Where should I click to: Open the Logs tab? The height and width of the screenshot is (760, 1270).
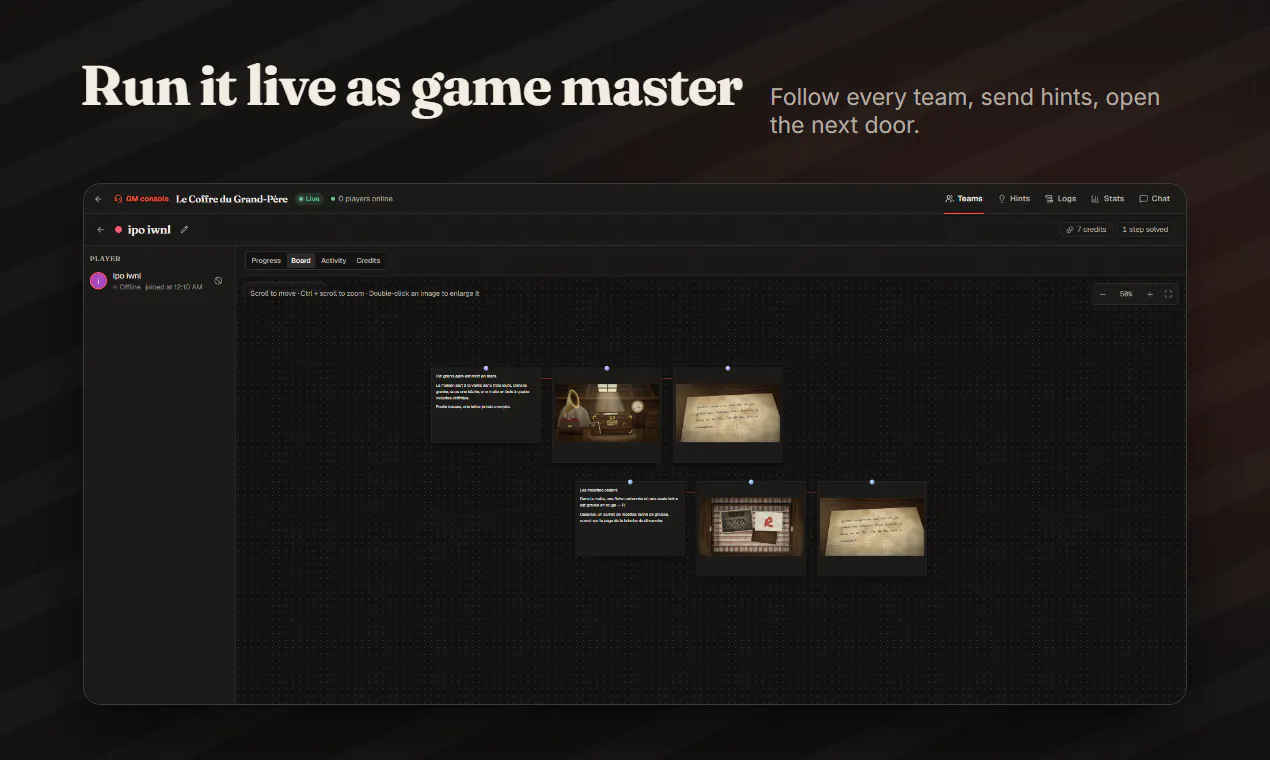1061,199
